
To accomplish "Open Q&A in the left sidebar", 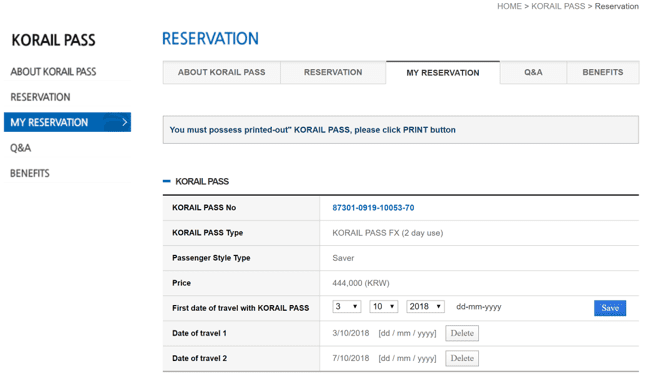I will (x=21, y=148).
